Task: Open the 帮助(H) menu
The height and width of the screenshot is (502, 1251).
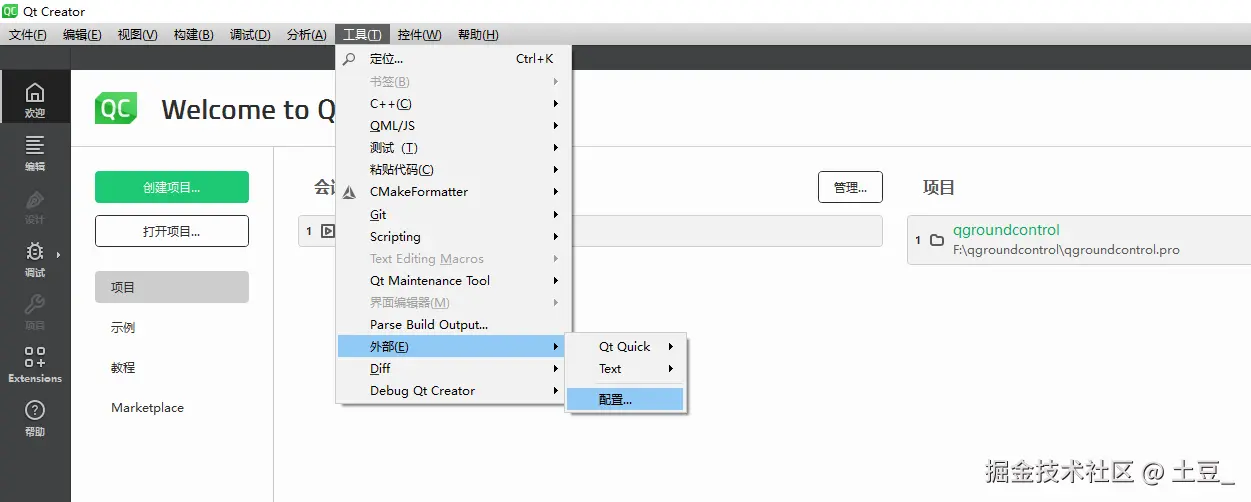Action: pyautogui.click(x=478, y=34)
